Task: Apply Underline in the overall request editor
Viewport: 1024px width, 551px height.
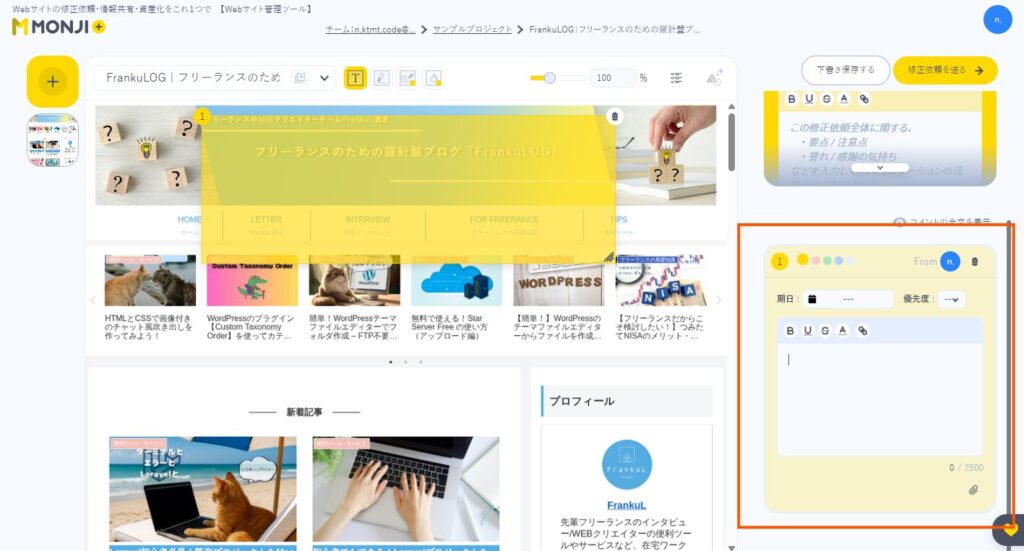Action: coord(809,99)
